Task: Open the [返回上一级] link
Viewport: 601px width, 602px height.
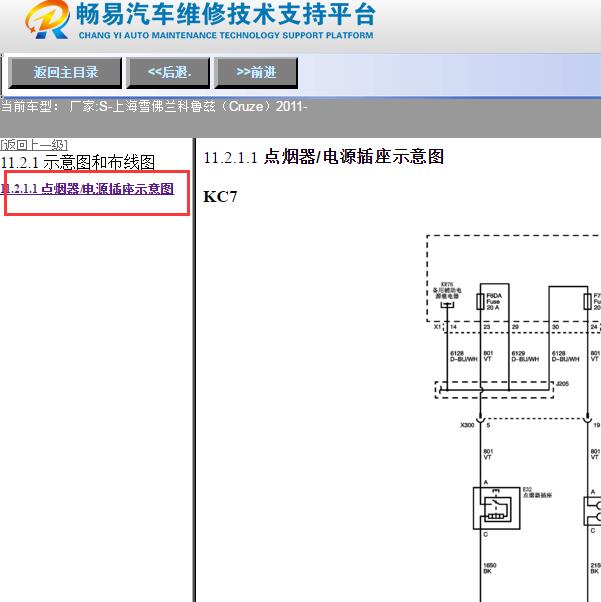Action: pyautogui.click(x=34, y=145)
